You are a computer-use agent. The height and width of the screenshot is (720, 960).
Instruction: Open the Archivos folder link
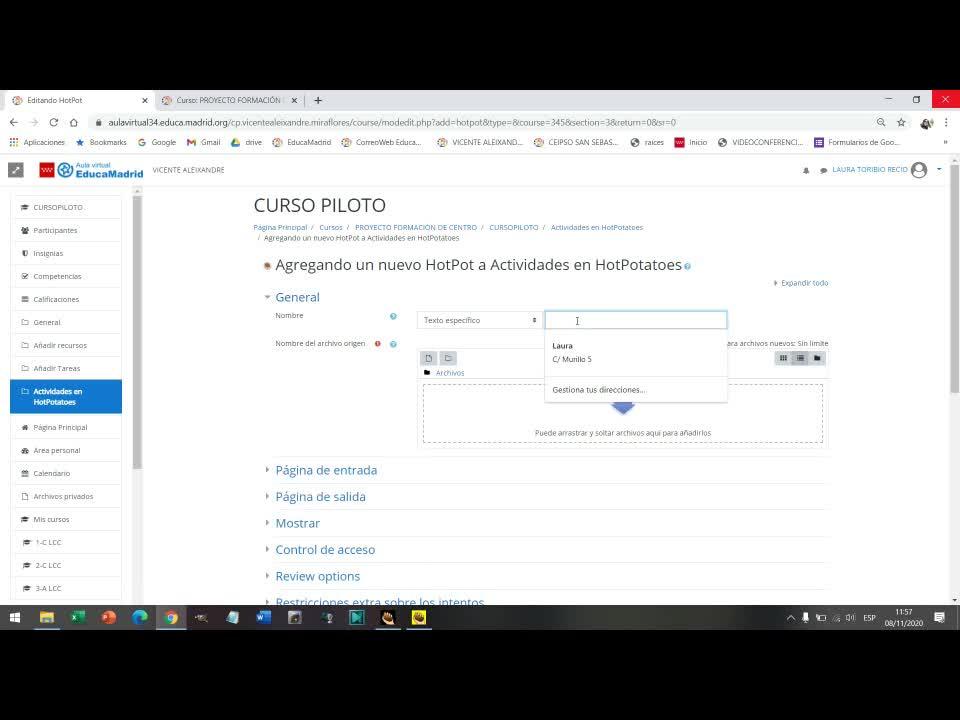[450, 373]
